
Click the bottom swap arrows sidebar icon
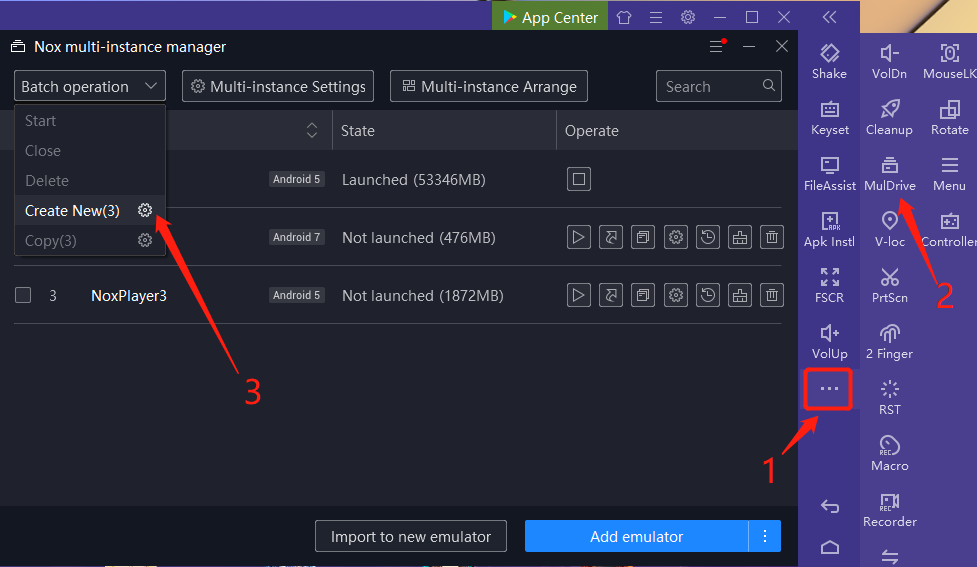(x=889, y=556)
